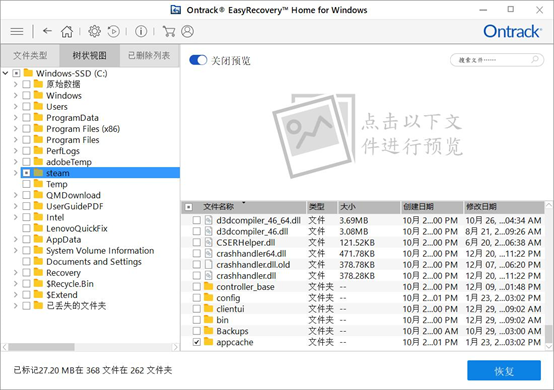Click the controller_base folder icon
The height and width of the screenshot is (390, 554).
(208, 286)
